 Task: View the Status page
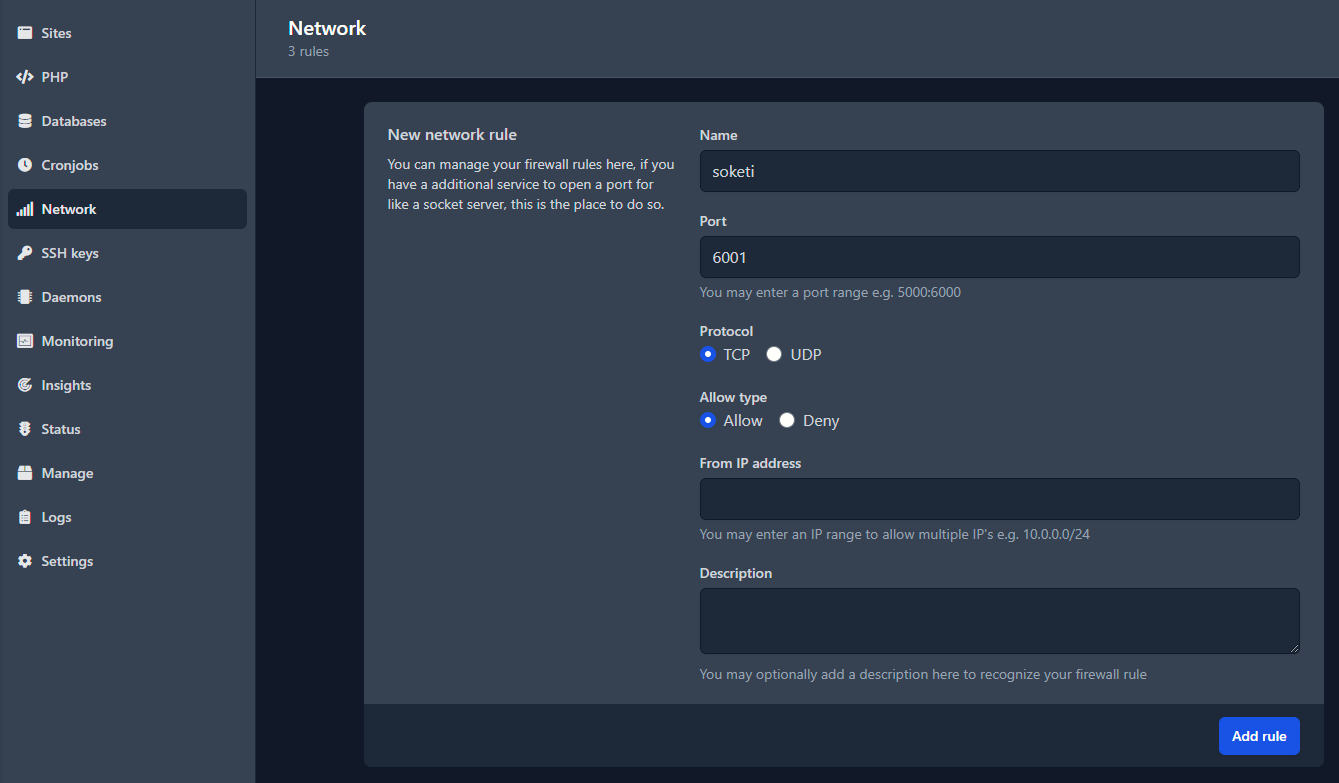point(127,429)
